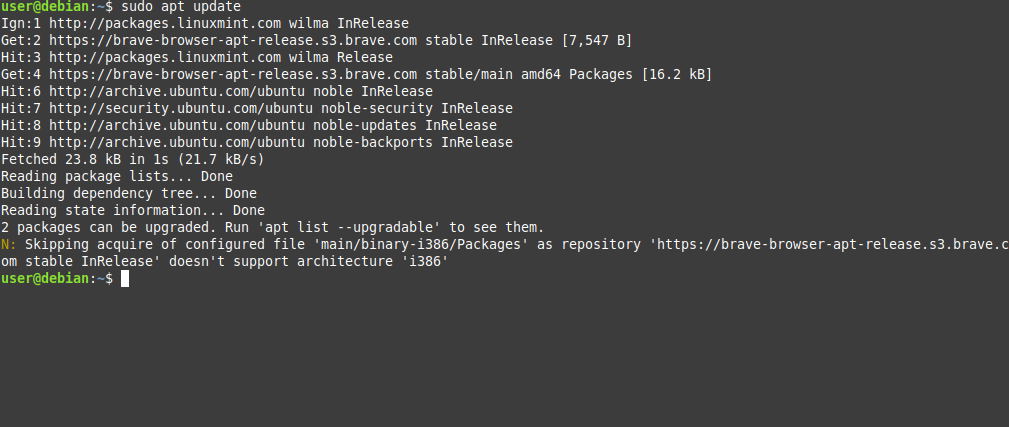Click the blinking cursor block at the prompt
The height and width of the screenshot is (427, 1009).
point(125,278)
